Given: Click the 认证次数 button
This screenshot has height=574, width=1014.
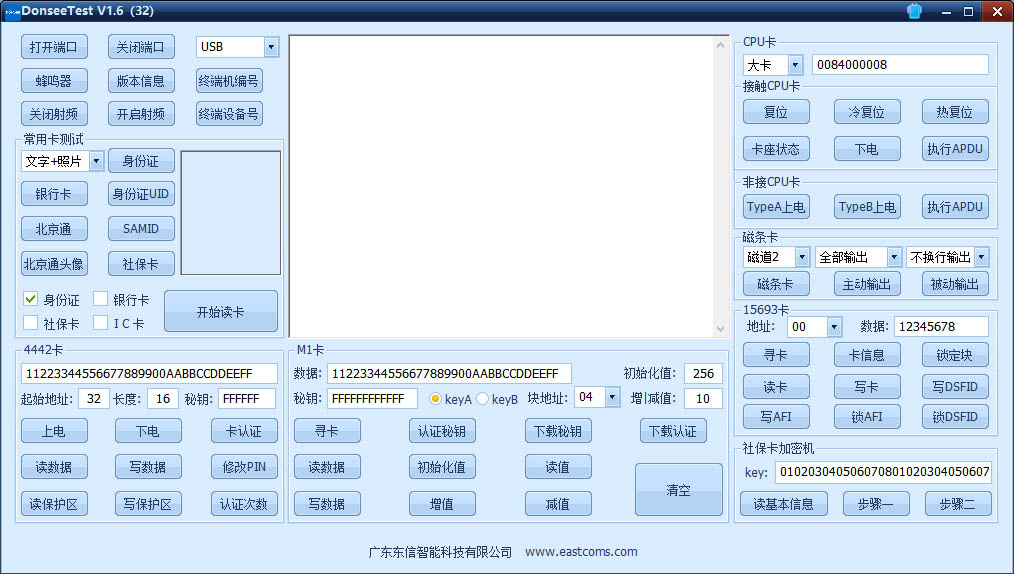Looking at the screenshot, I should coord(244,504).
